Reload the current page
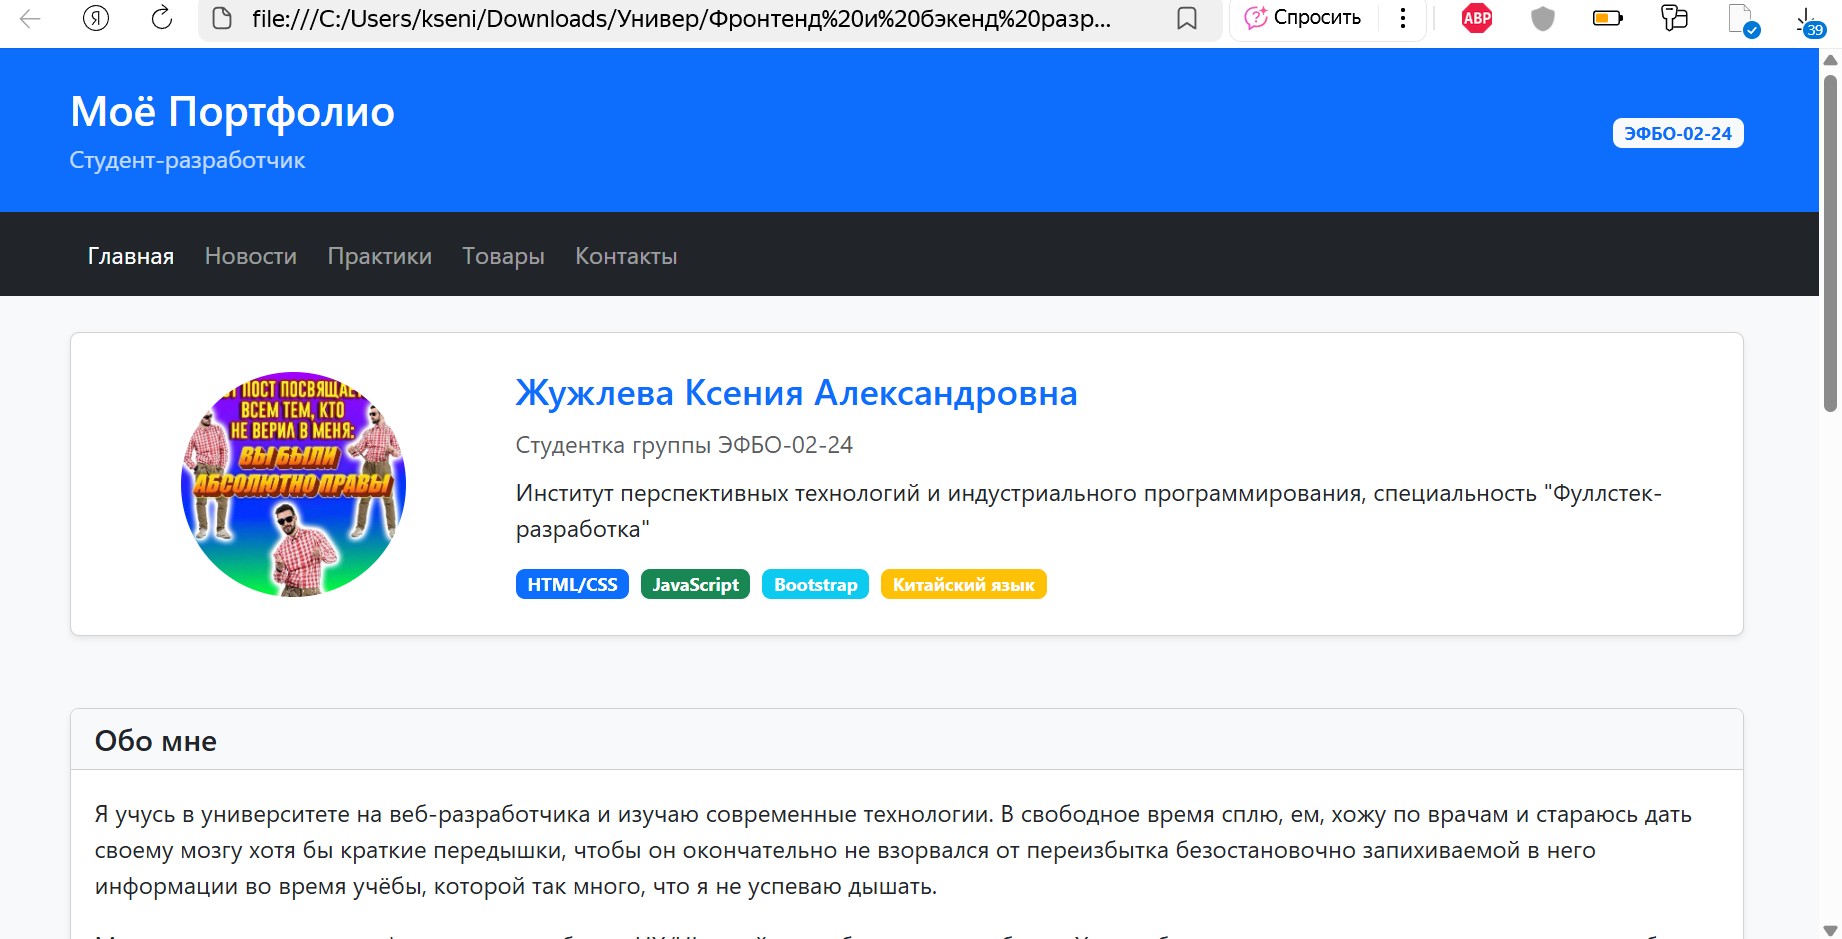This screenshot has height=939, width=1842. pos(161,19)
